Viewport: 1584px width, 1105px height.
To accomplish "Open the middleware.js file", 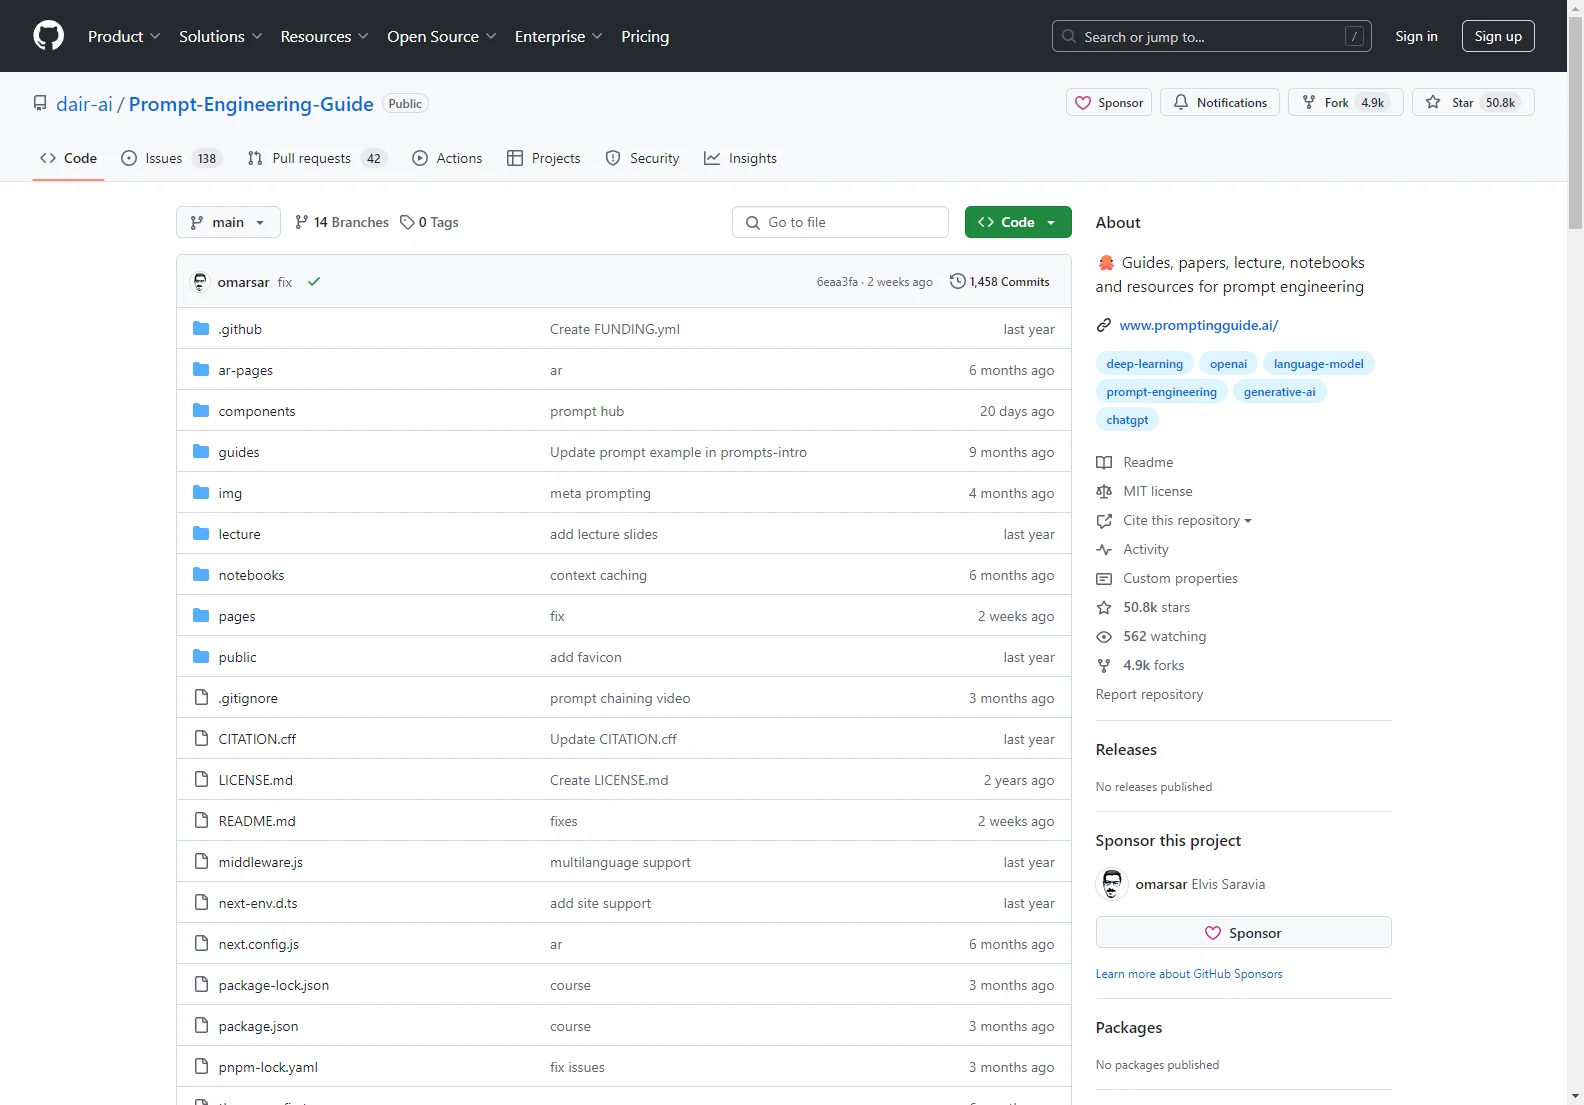I will point(261,862).
